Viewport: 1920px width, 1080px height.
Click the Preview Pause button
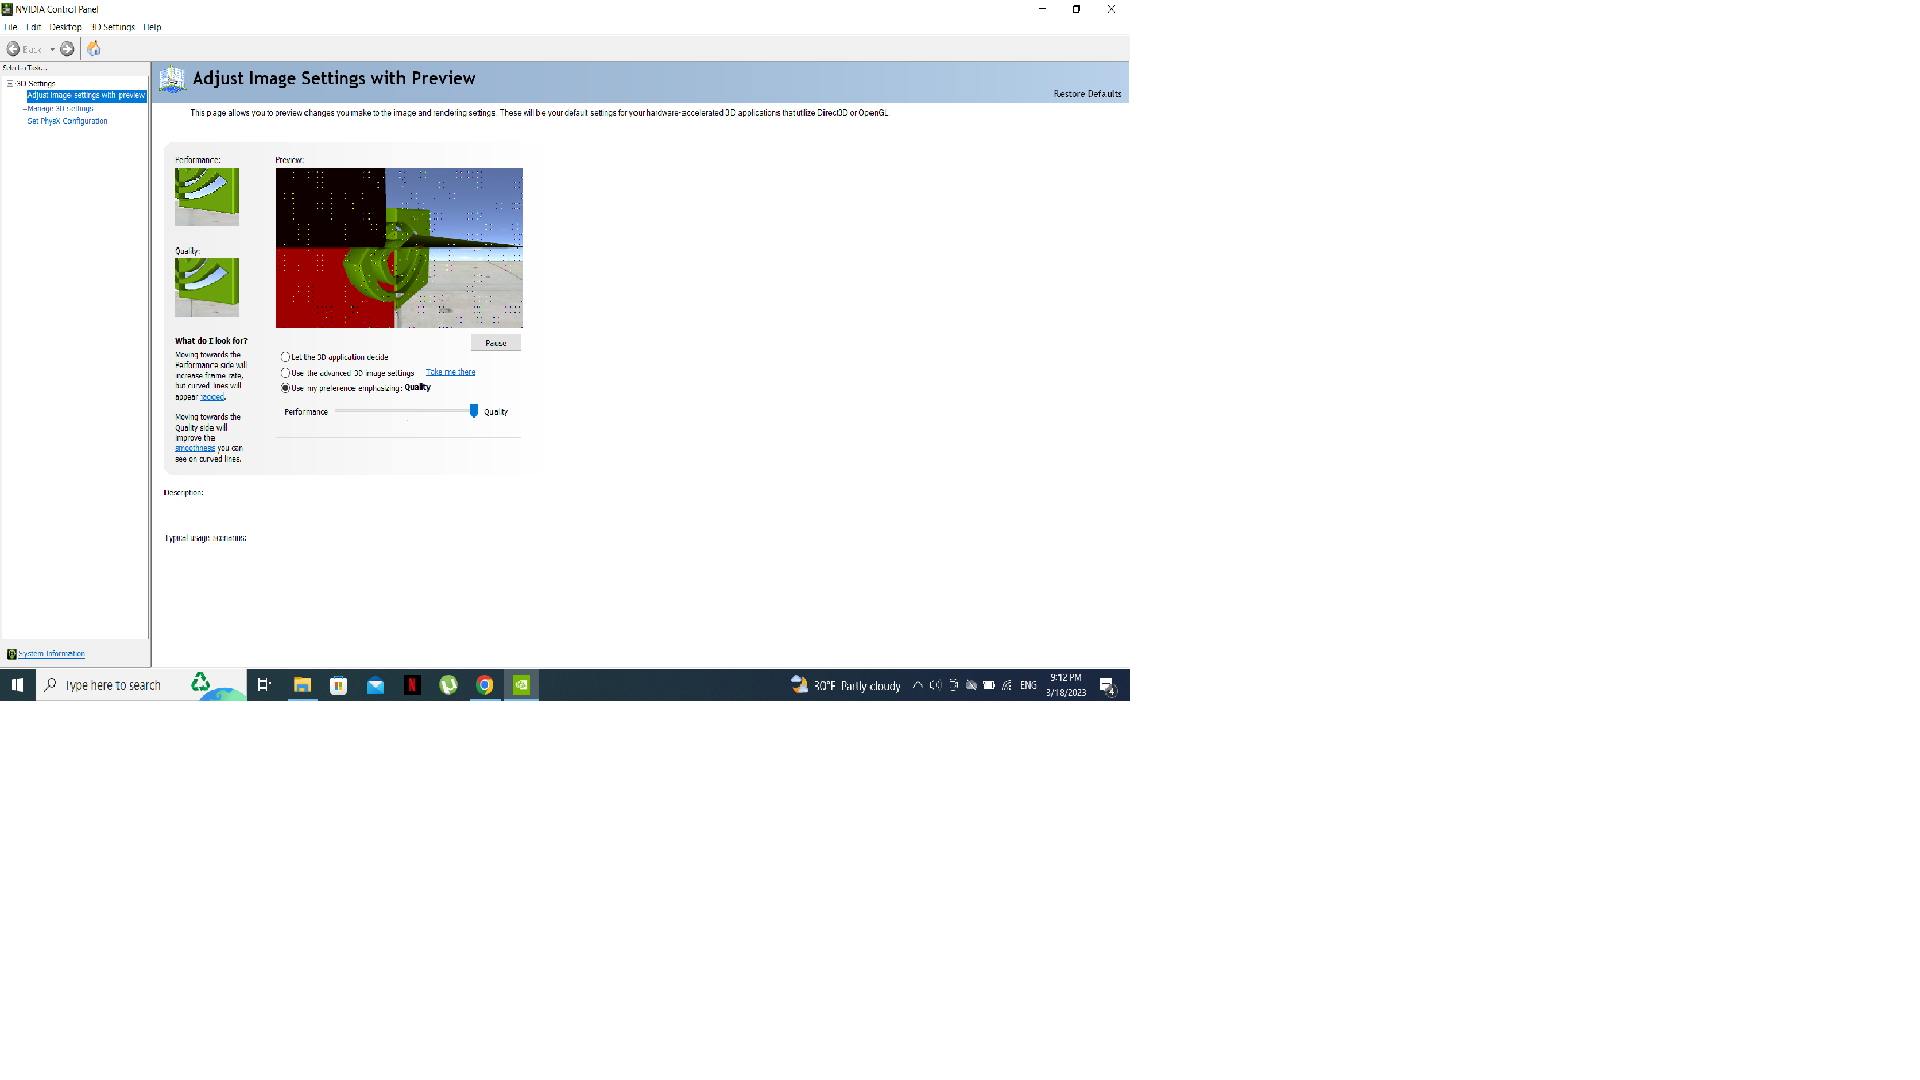click(496, 342)
